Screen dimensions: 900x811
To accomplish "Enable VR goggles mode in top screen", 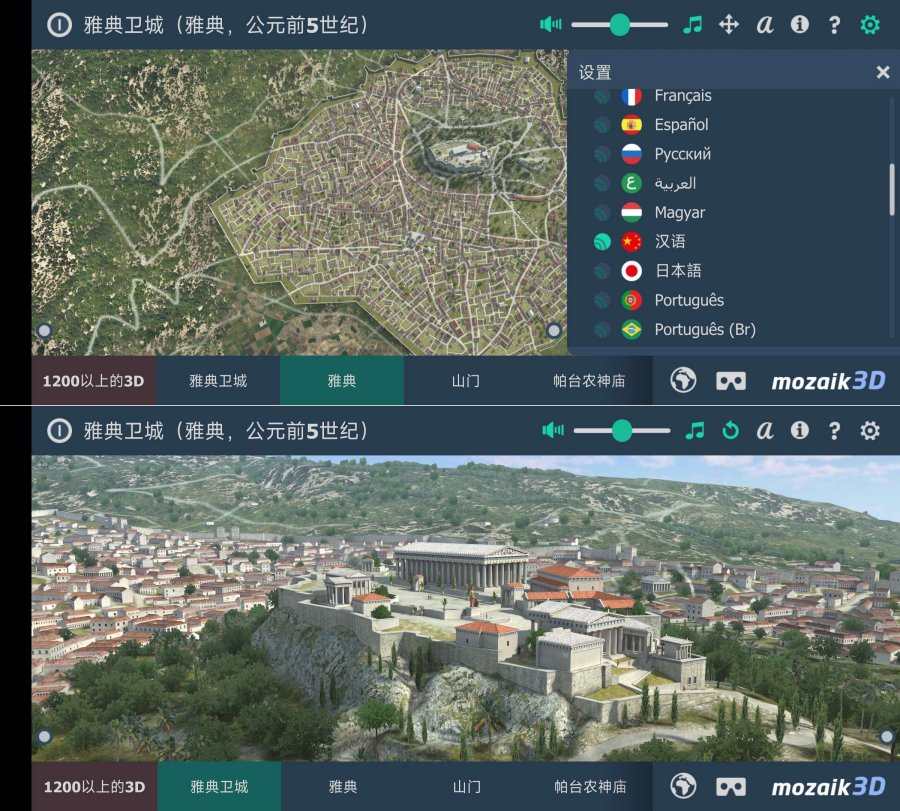I will (x=731, y=381).
